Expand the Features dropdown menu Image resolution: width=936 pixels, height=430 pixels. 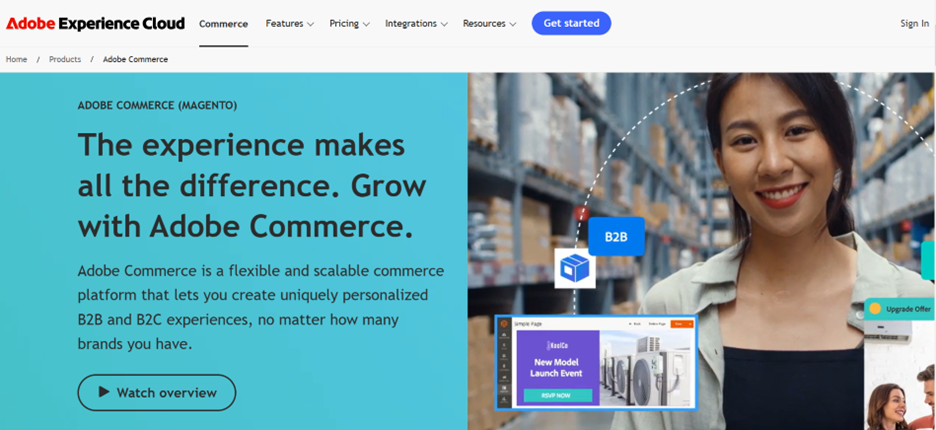(290, 23)
